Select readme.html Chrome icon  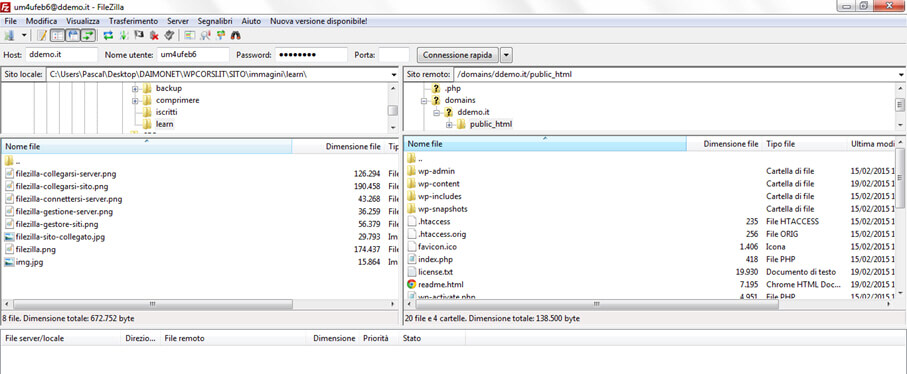(x=411, y=284)
